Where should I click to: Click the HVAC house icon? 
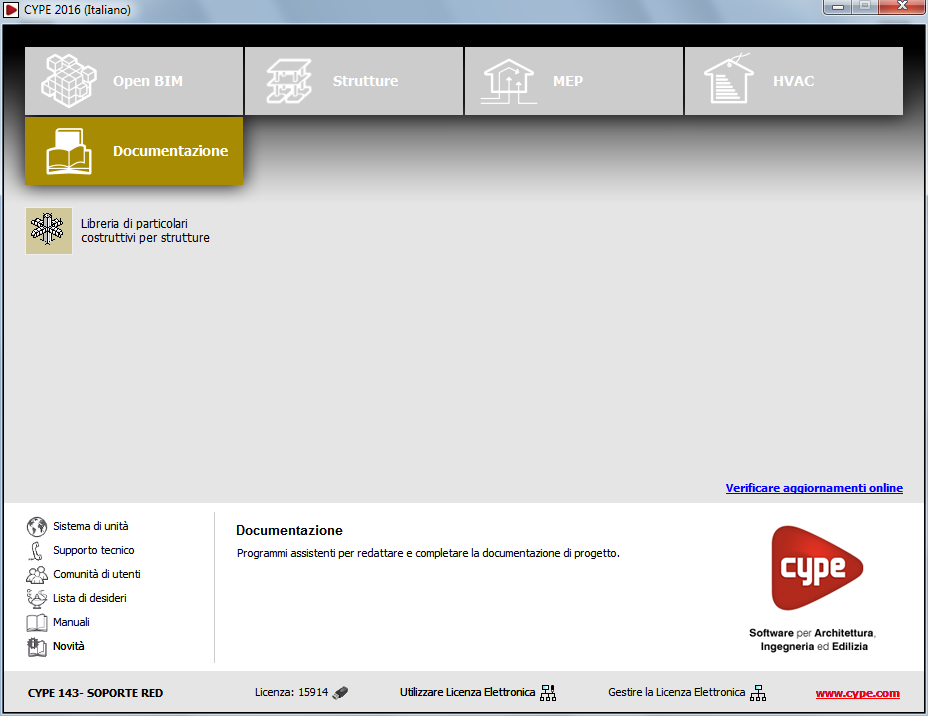(x=729, y=79)
